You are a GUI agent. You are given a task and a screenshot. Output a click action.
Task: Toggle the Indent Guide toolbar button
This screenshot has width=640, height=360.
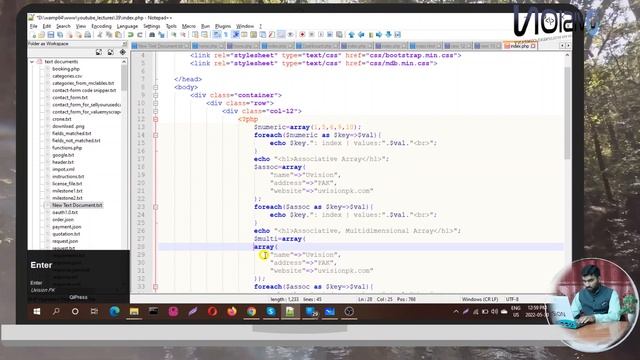[x=235, y=35]
